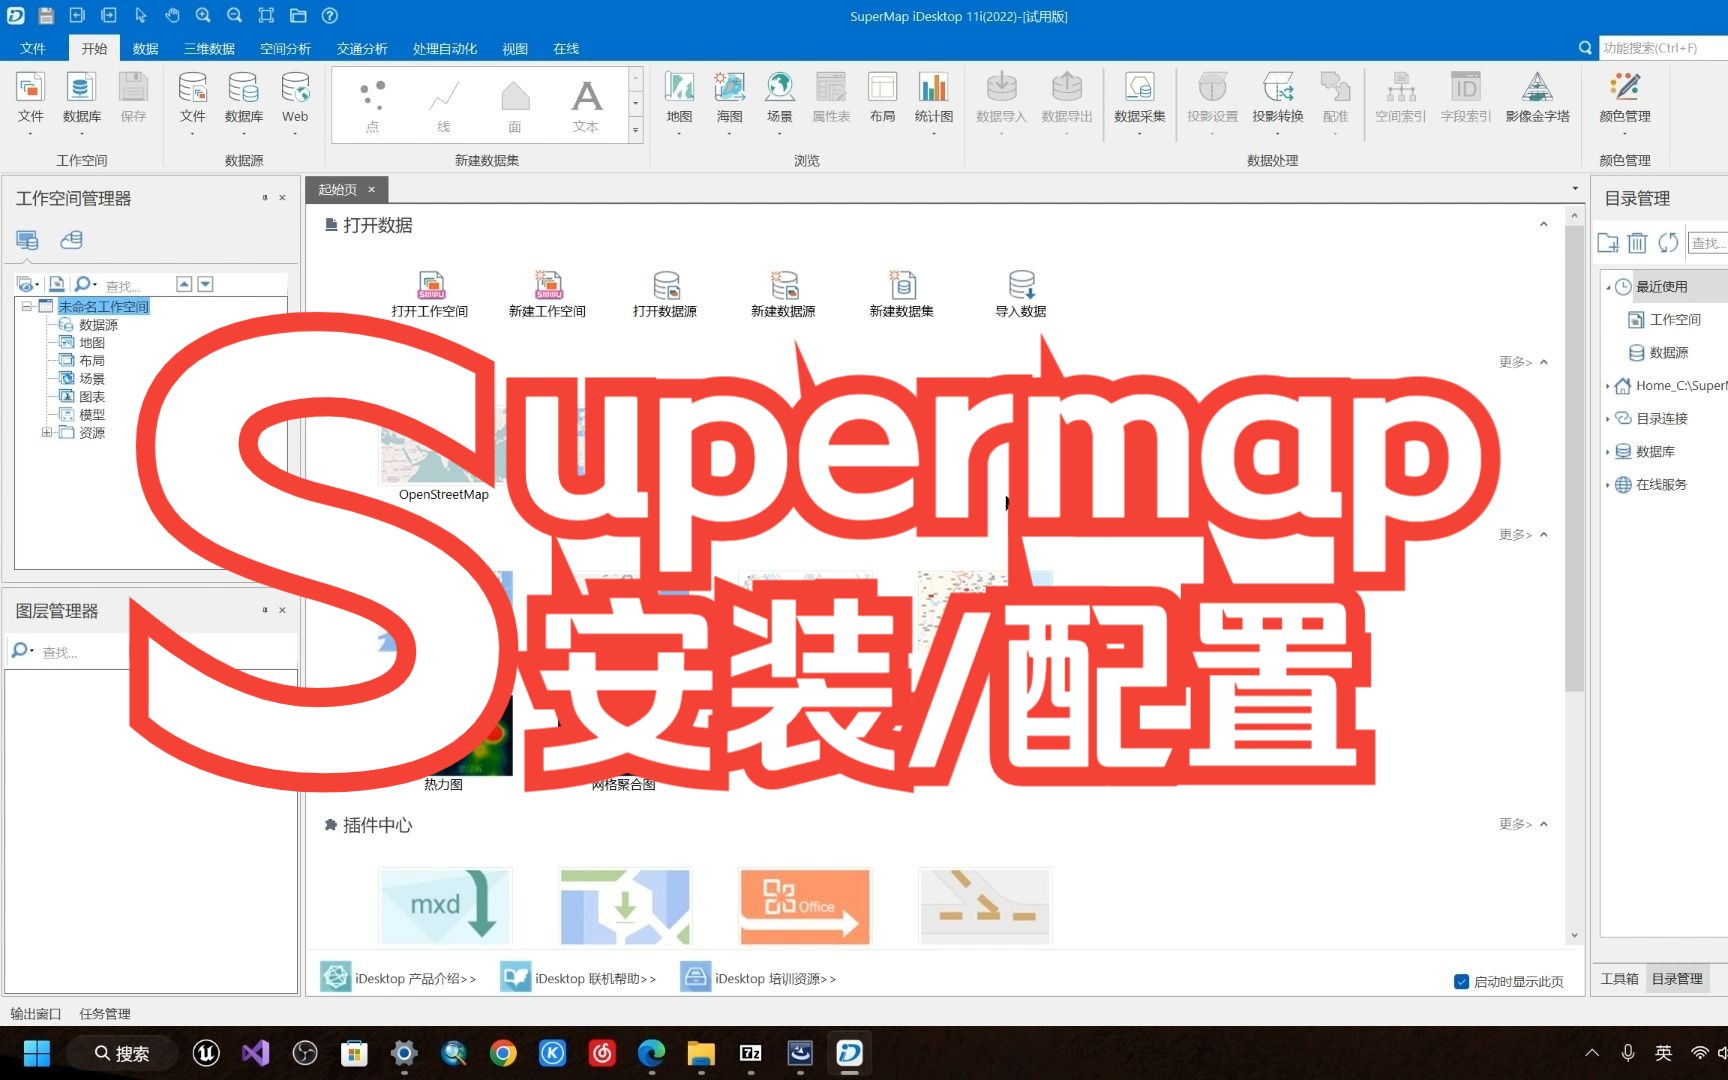Open the 颜色管理 color management tool
Viewport: 1728px width, 1080px height.
1624,98
